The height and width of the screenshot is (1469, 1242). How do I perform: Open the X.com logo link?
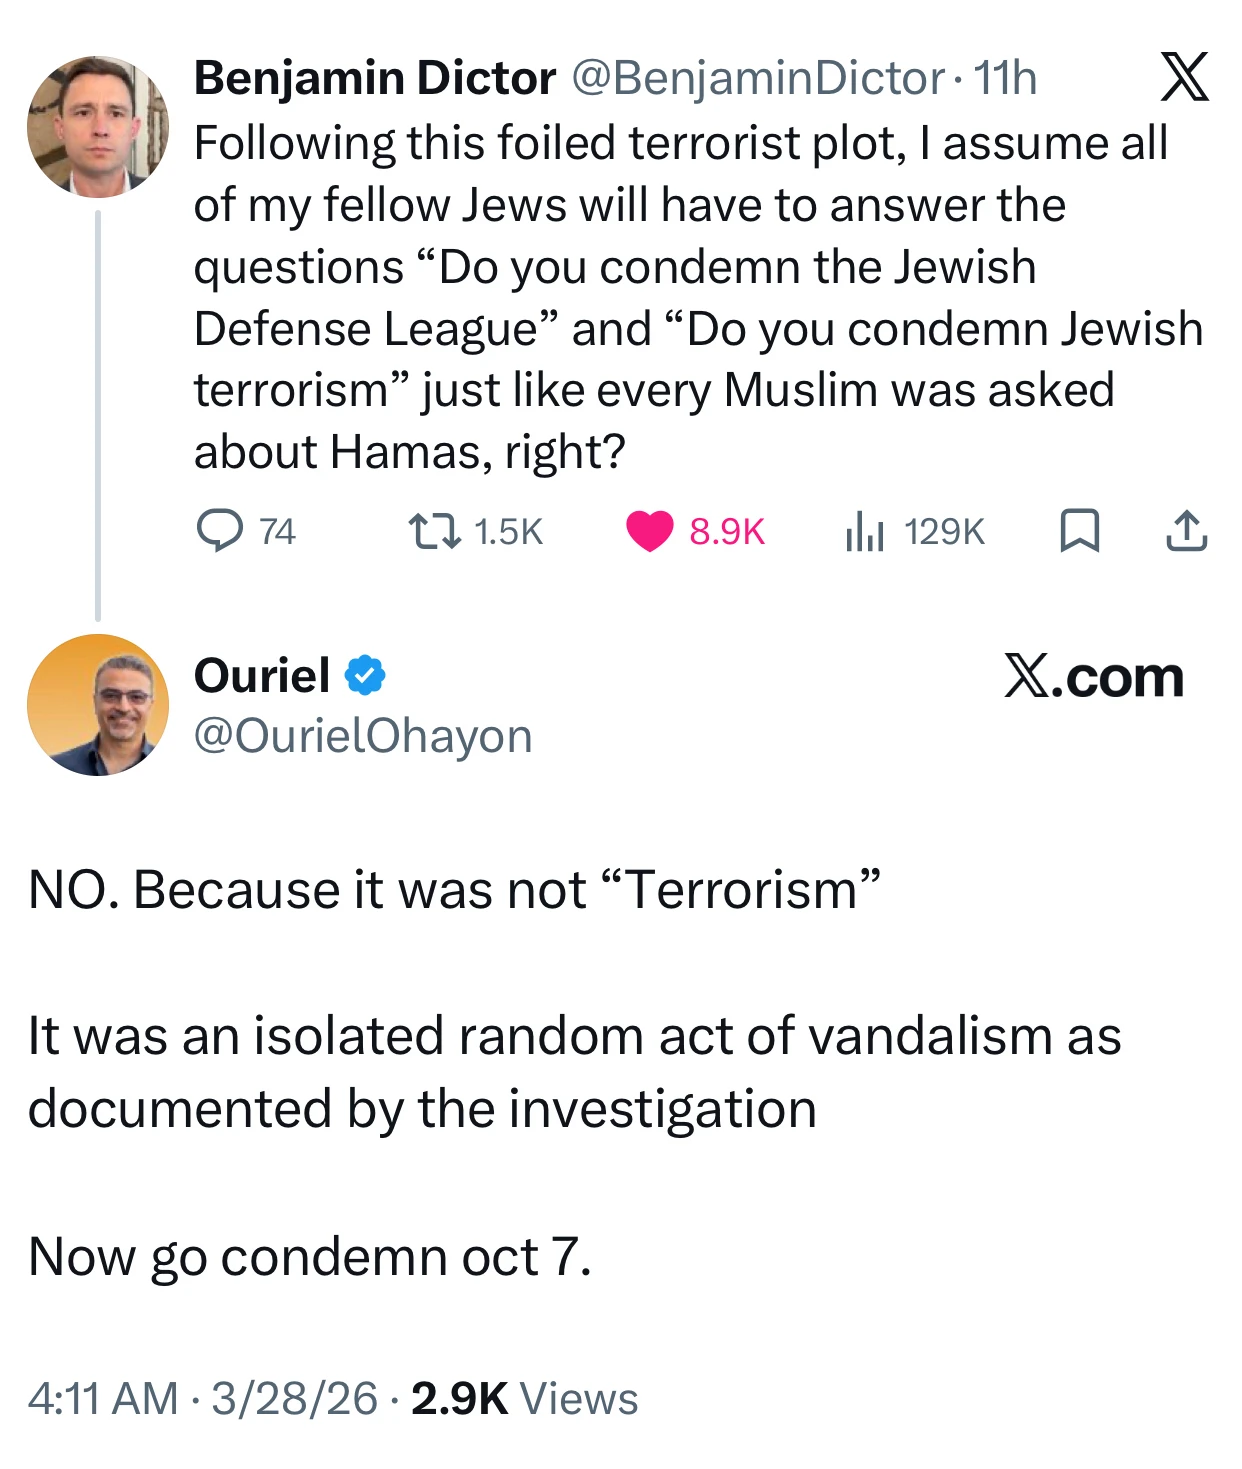(1093, 677)
